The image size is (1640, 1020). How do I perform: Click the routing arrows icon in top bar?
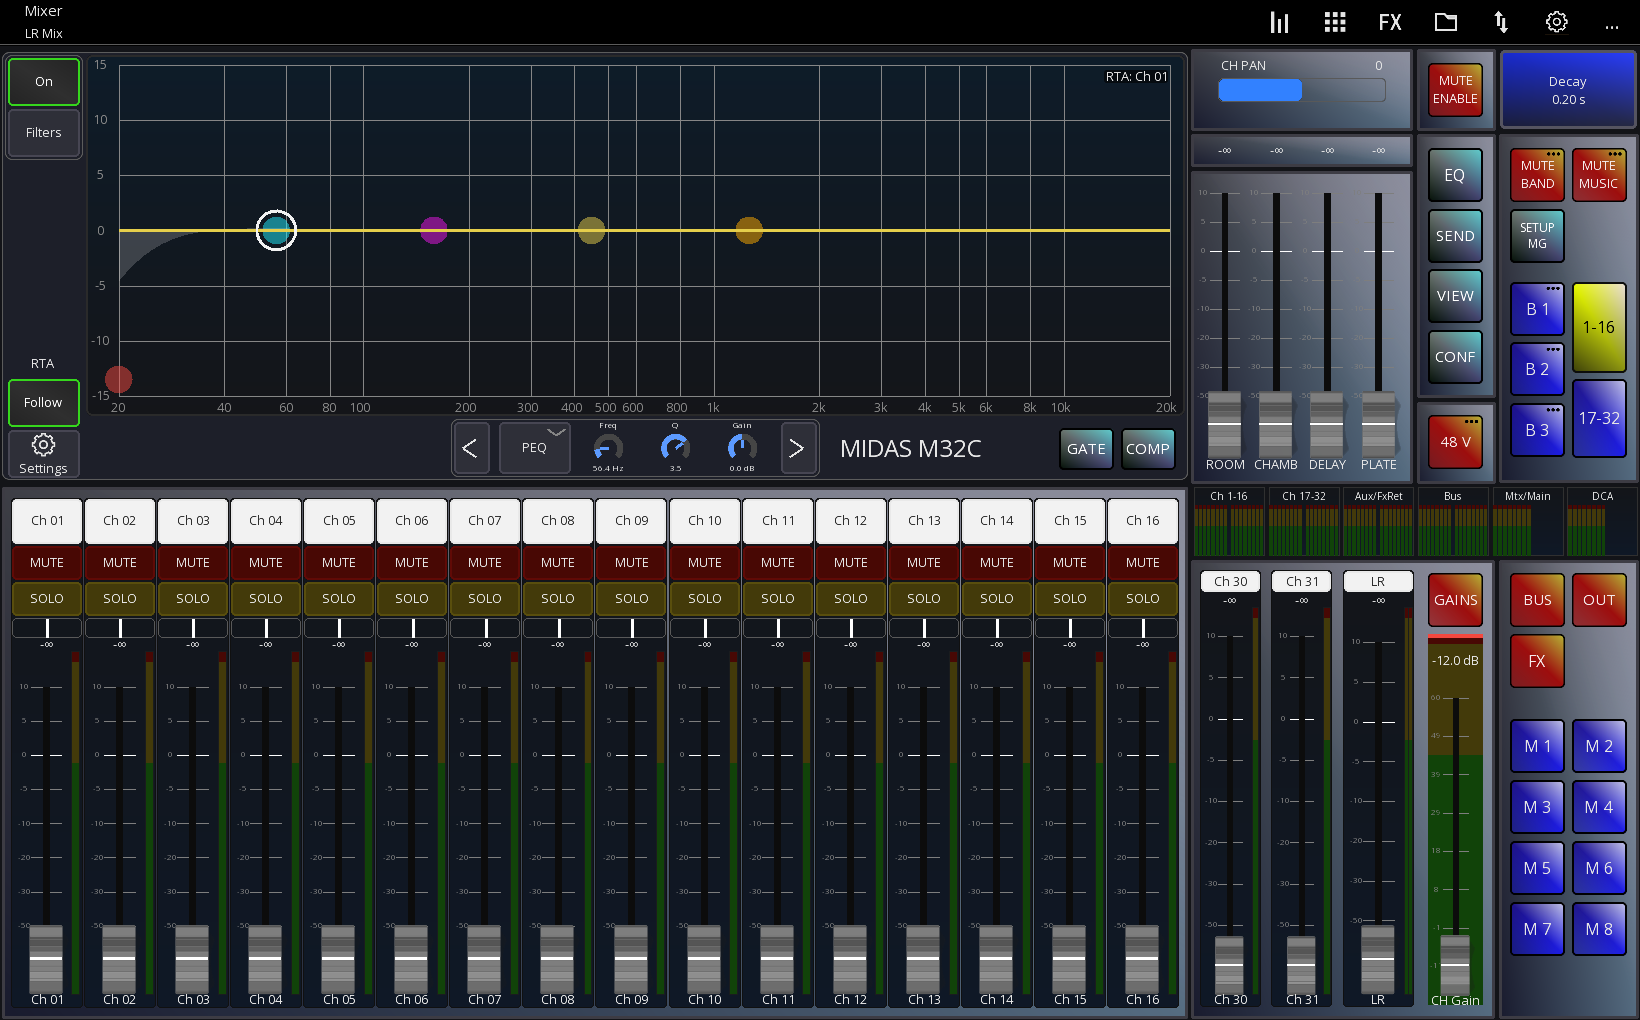click(1501, 22)
